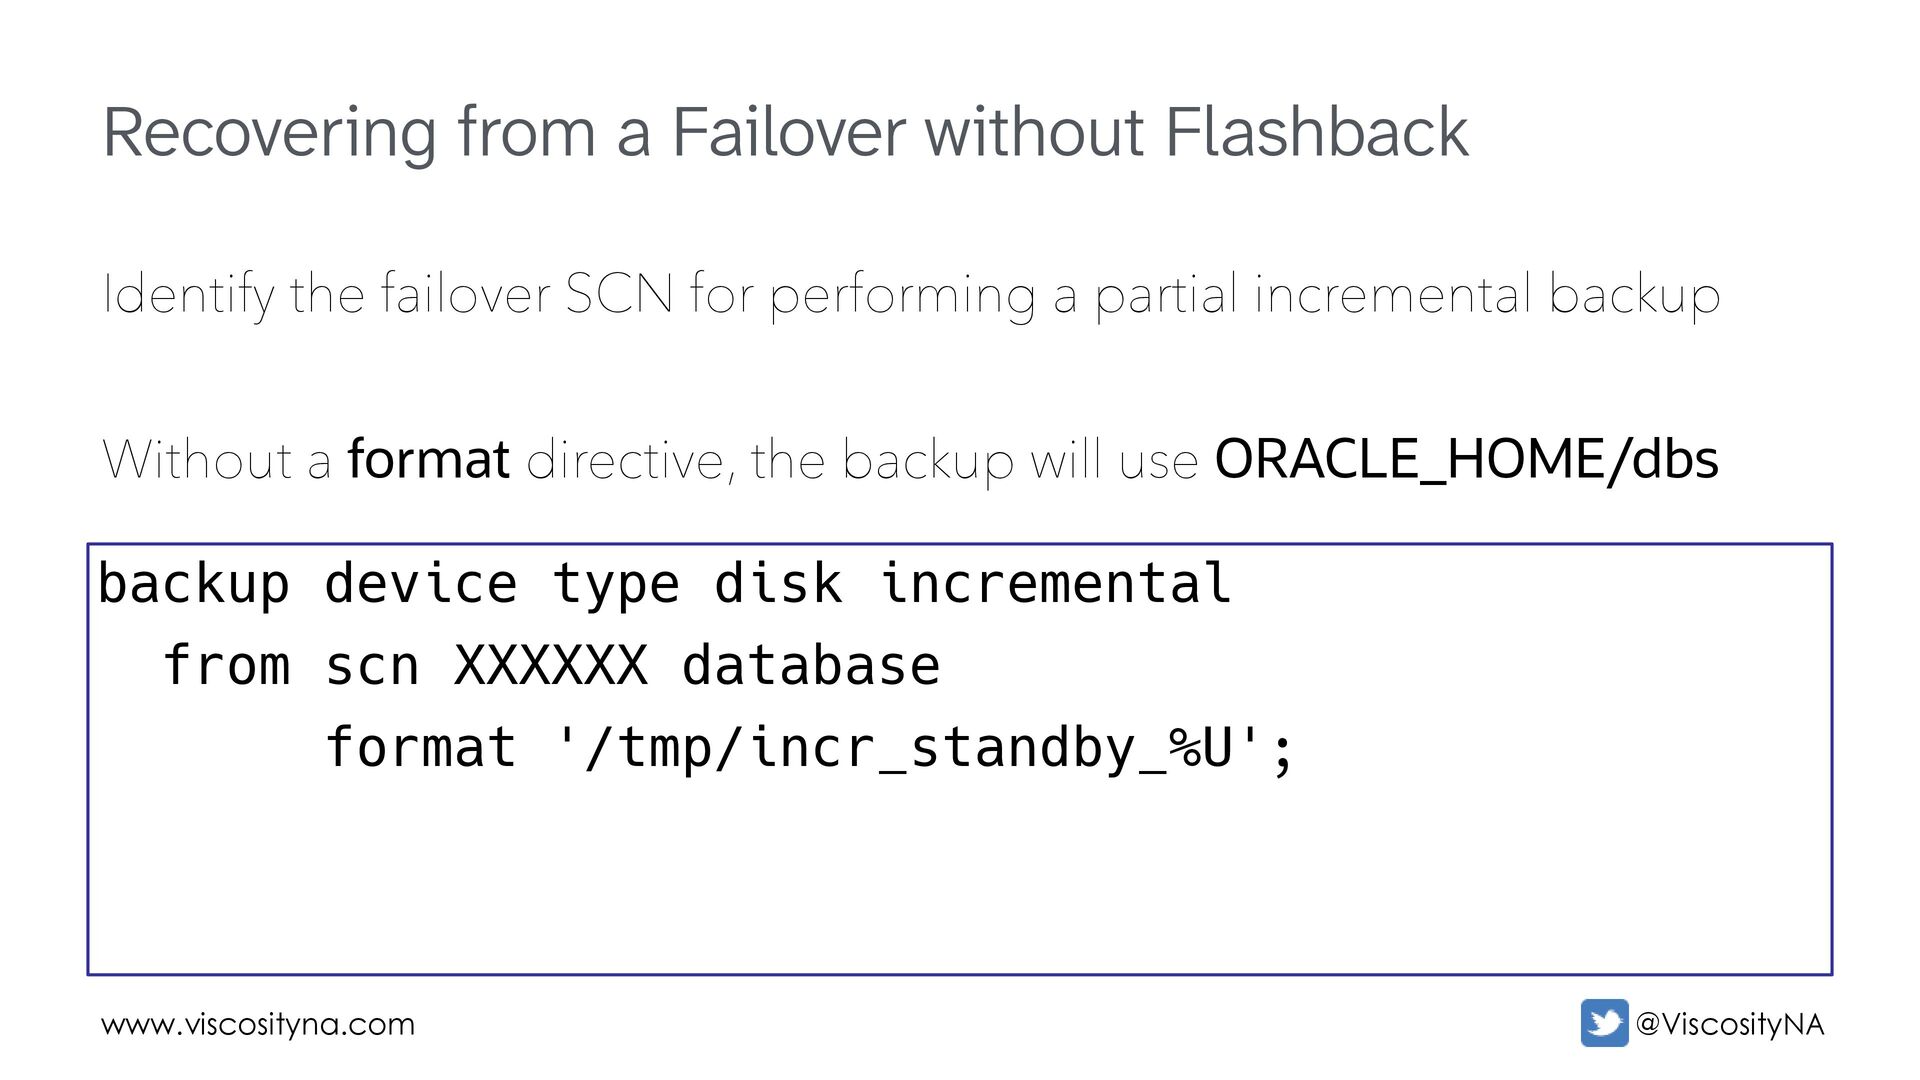Select the word "incremental" in the code
1920x1080 pixels.
coord(1055,584)
